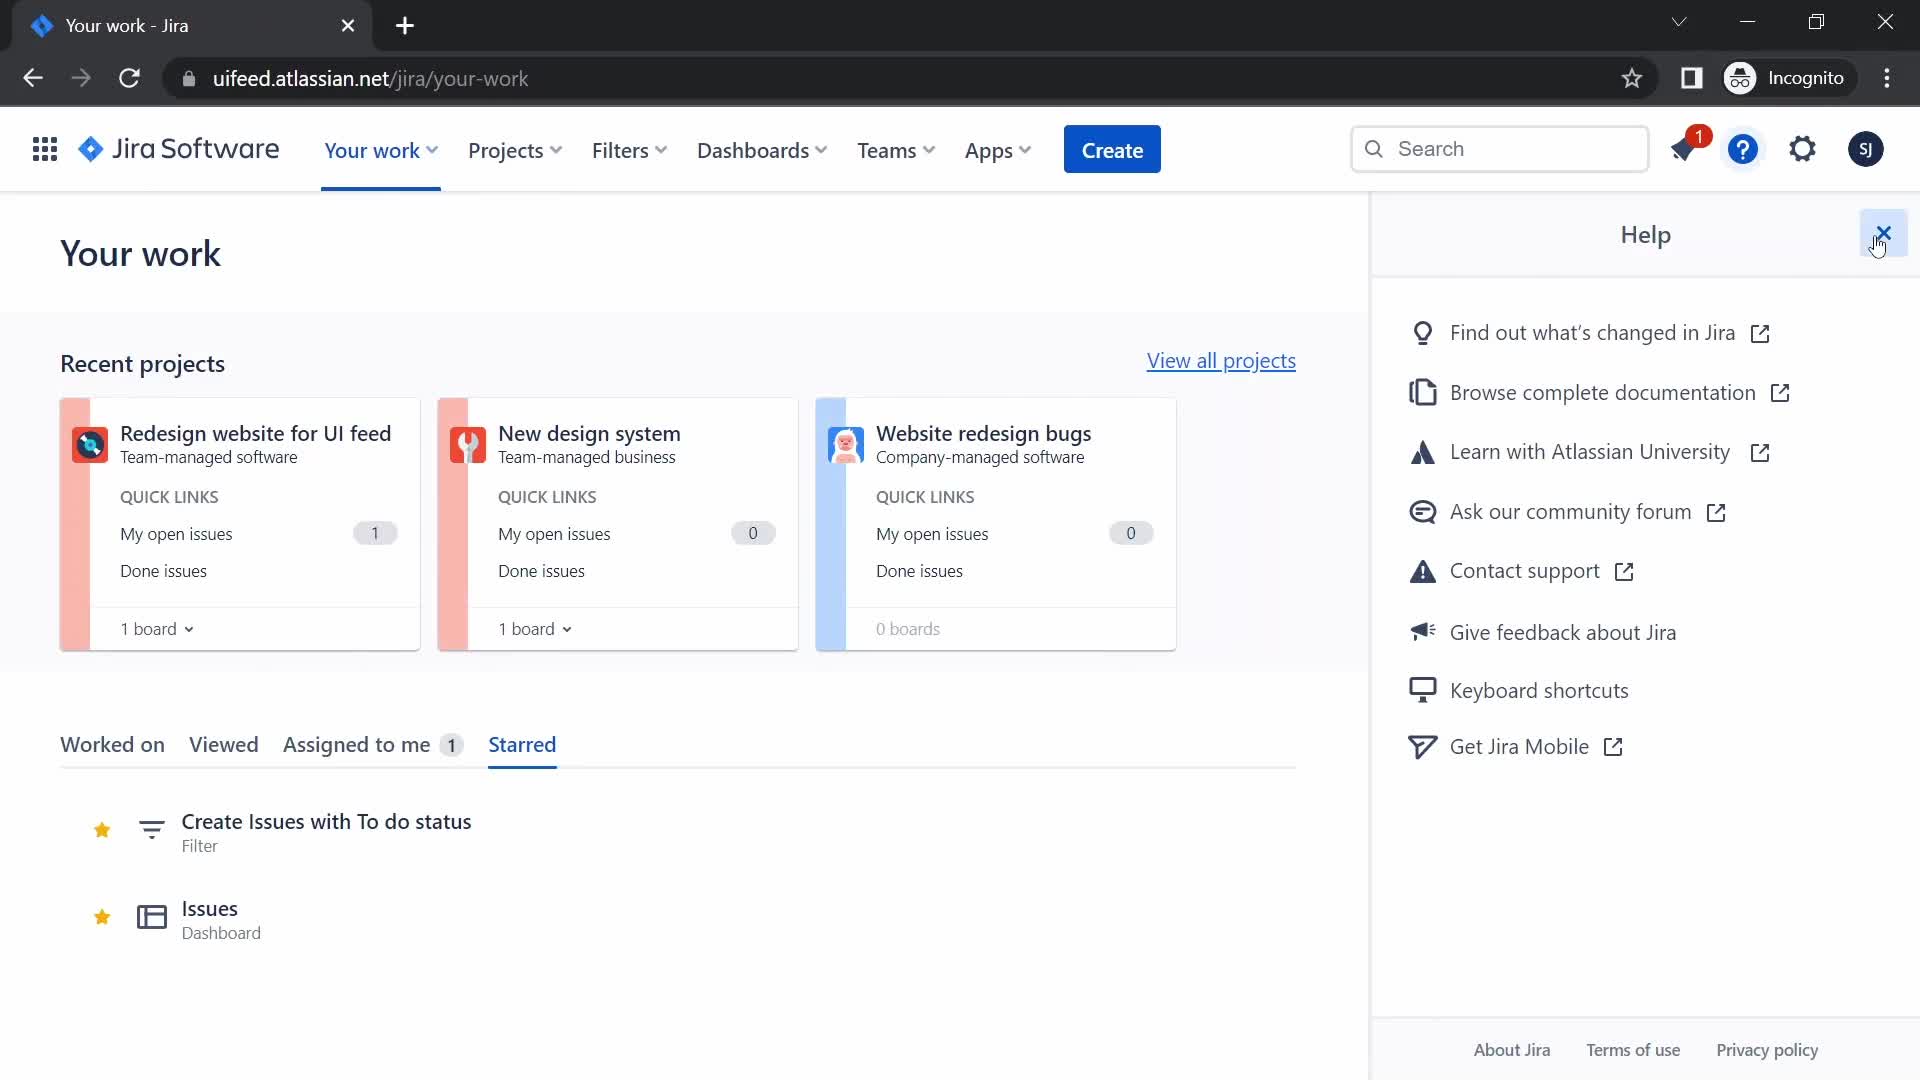
Task: Switch to the Worked on tab
Action: coord(112,745)
